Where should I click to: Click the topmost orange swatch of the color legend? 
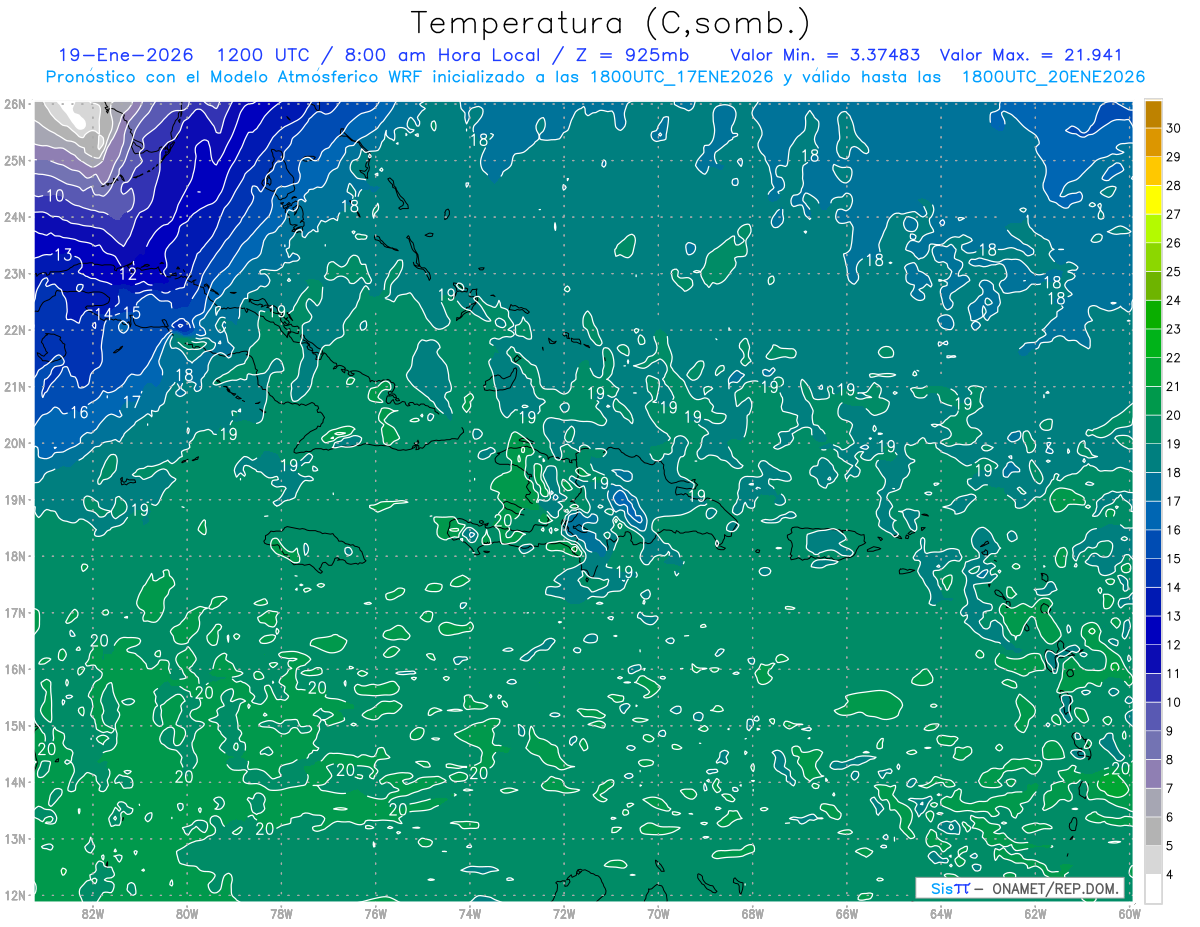pyautogui.click(x=1153, y=114)
